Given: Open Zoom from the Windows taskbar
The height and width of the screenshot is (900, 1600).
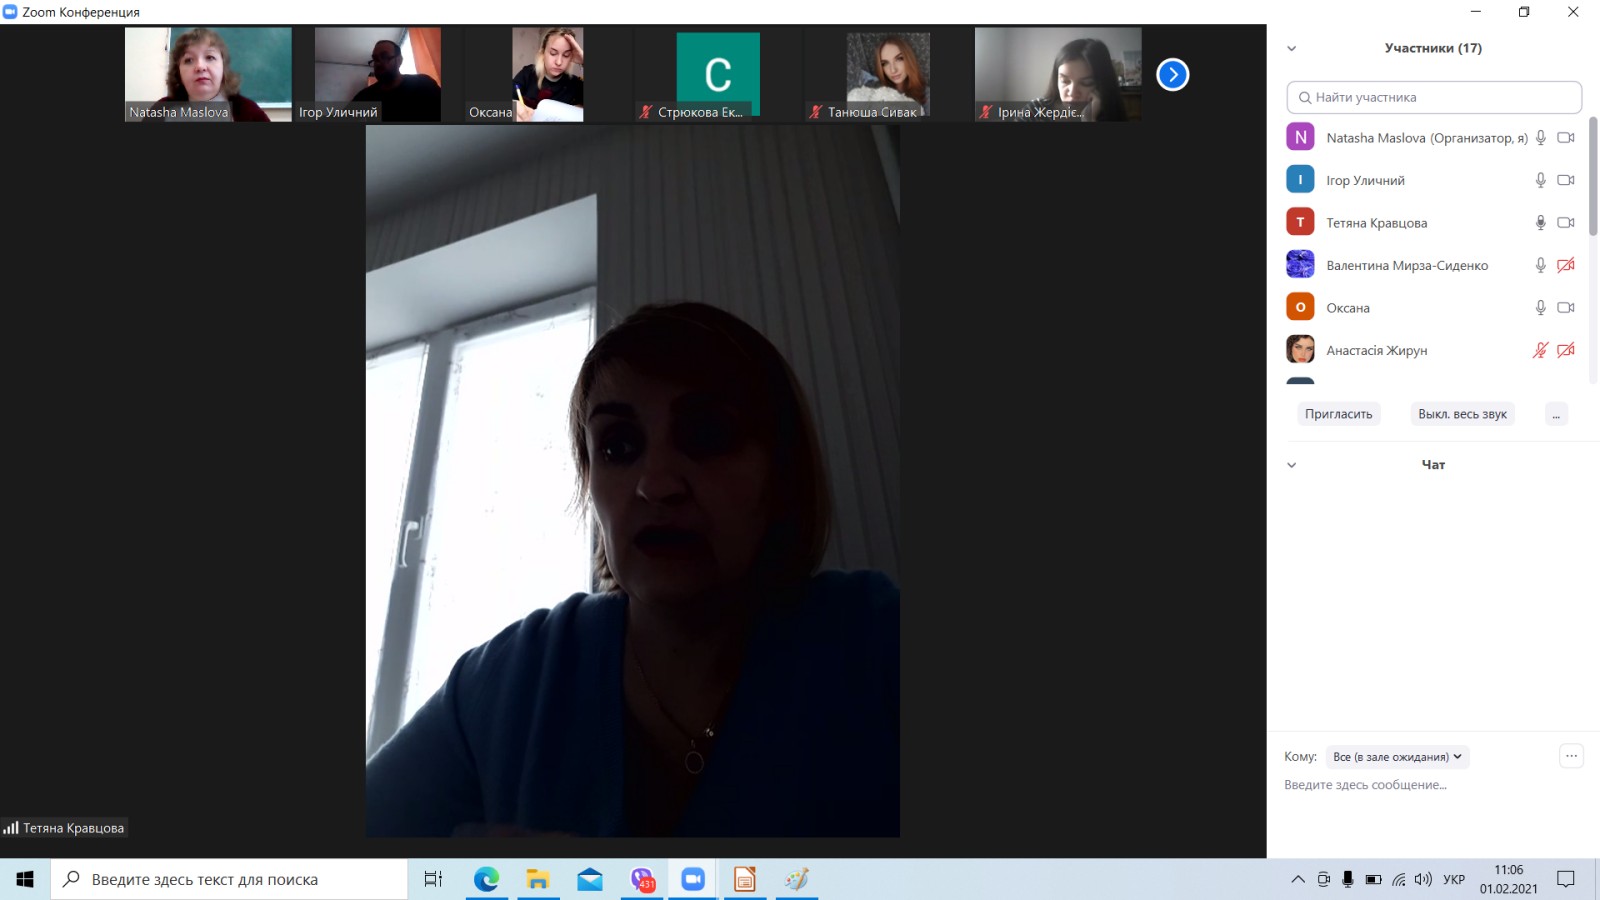Looking at the screenshot, I should [693, 879].
